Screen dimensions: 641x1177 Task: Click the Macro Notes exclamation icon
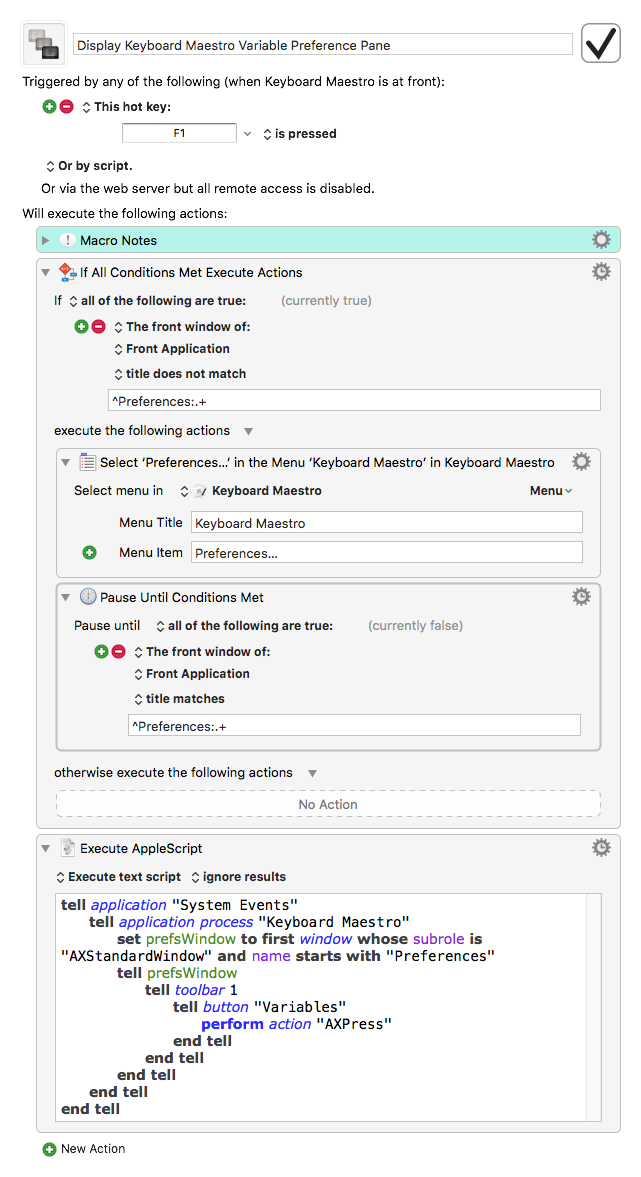point(68,240)
